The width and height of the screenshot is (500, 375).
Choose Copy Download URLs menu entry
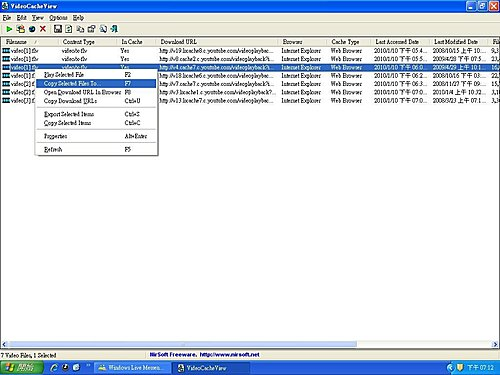coord(96,101)
